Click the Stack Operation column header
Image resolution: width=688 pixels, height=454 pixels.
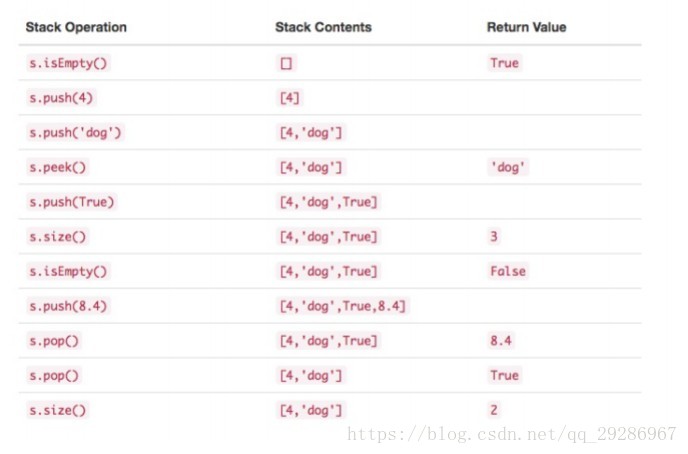coord(76,27)
